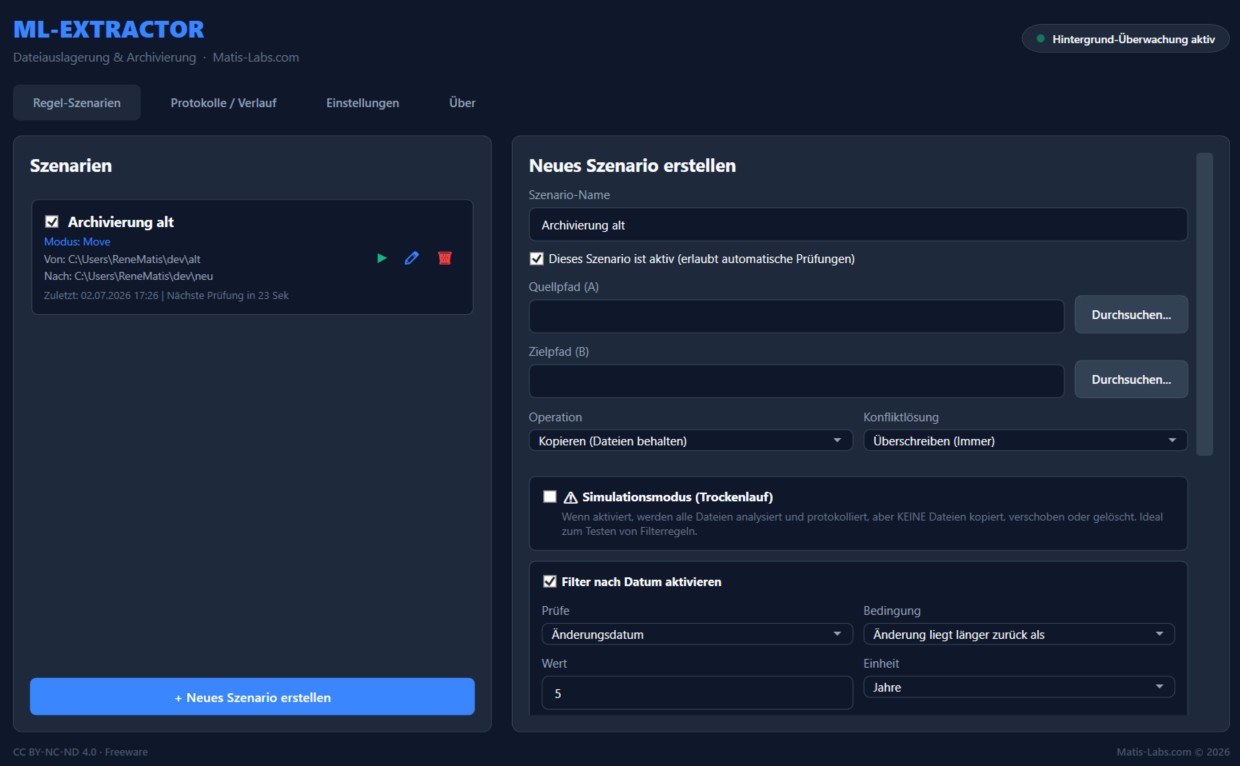Click 'Matis-Labs.com © 2026' footer text
1240x766 pixels.
pyautogui.click(x=1173, y=752)
